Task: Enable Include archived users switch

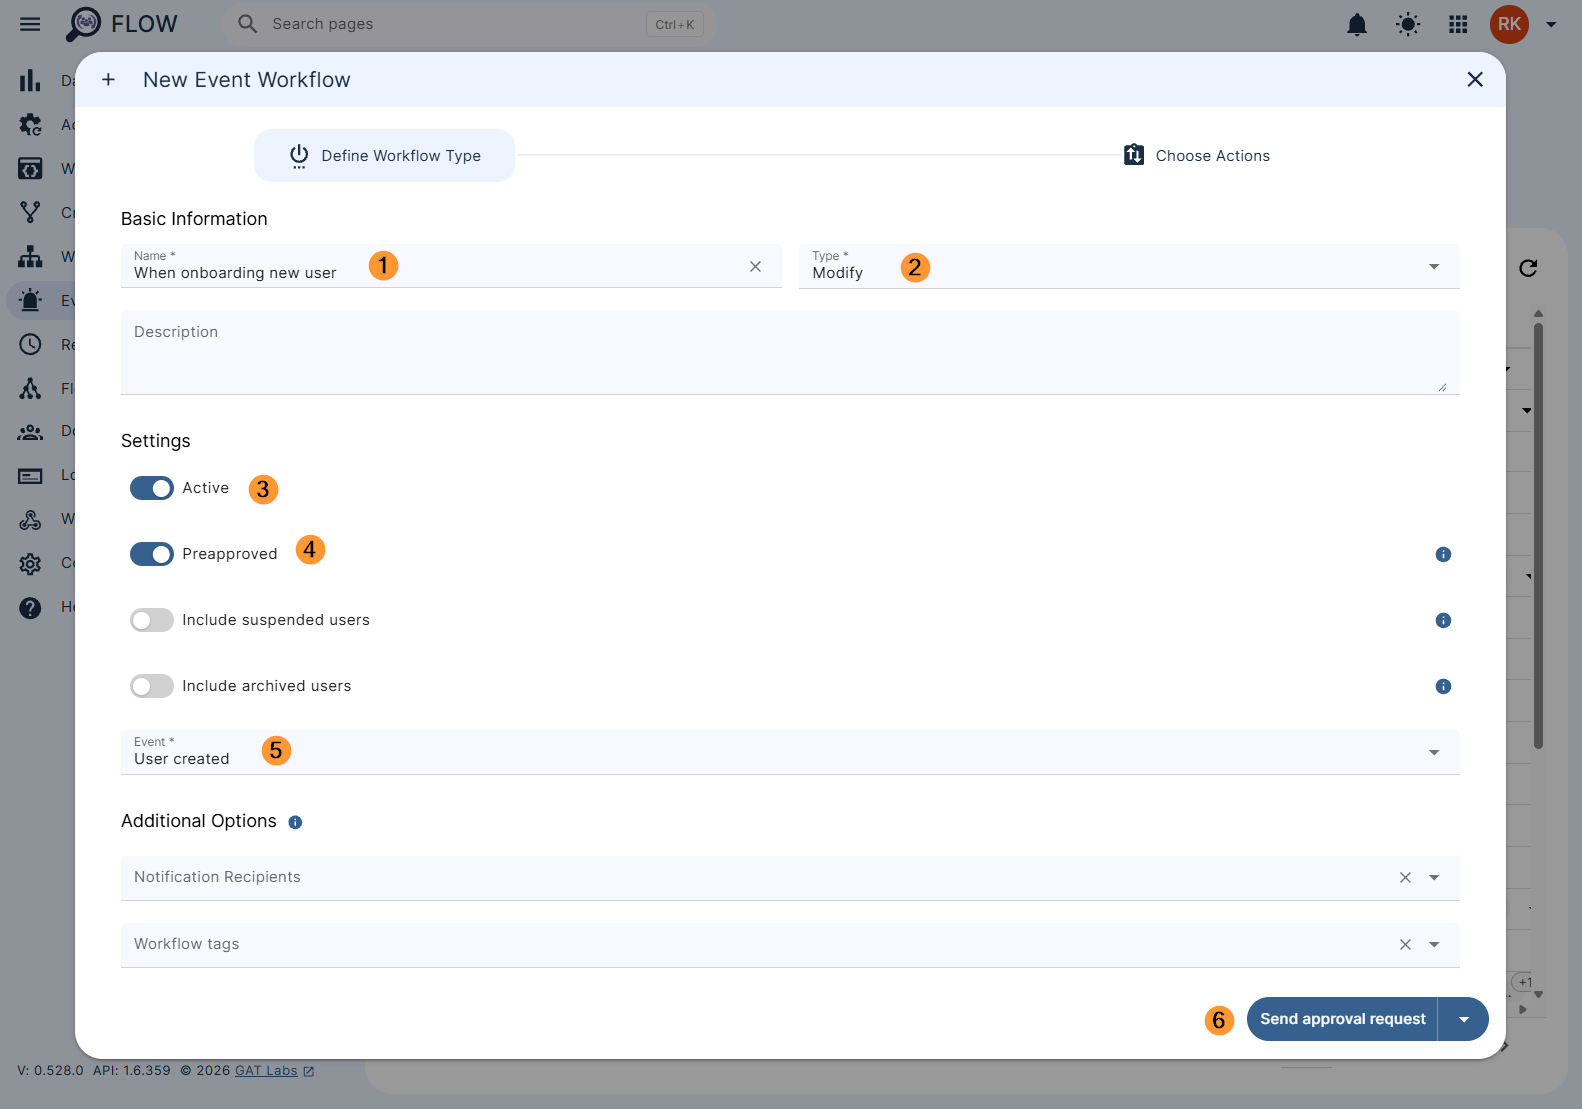Action: (x=152, y=686)
